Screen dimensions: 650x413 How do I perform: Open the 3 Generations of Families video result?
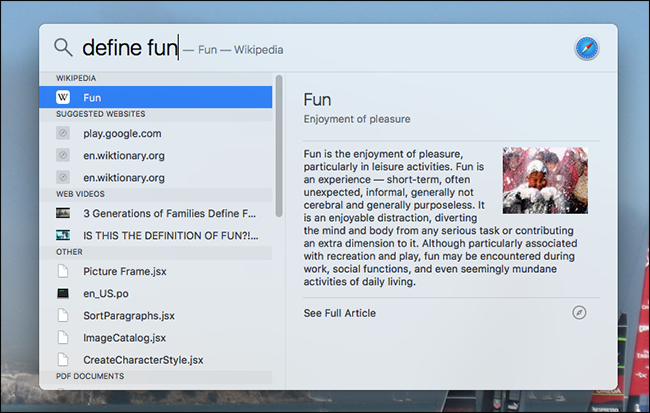pos(156,214)
